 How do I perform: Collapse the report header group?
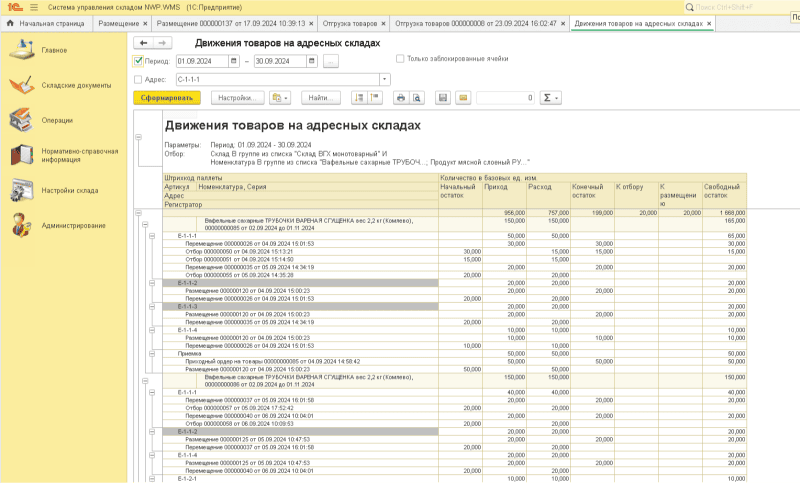[138, 137]
